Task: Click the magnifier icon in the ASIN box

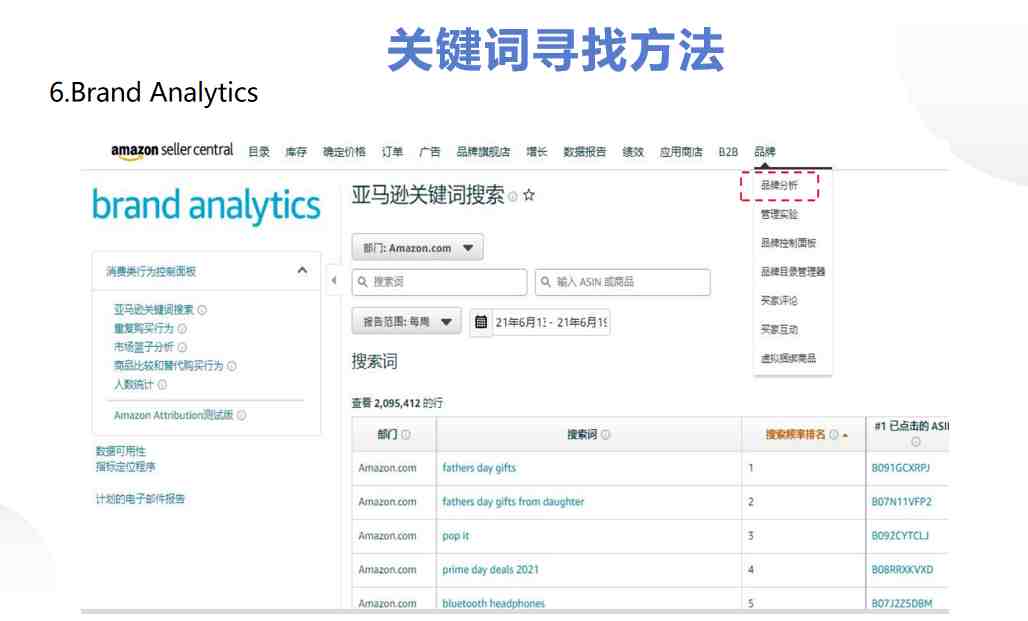Action: (x=545, y=282)
